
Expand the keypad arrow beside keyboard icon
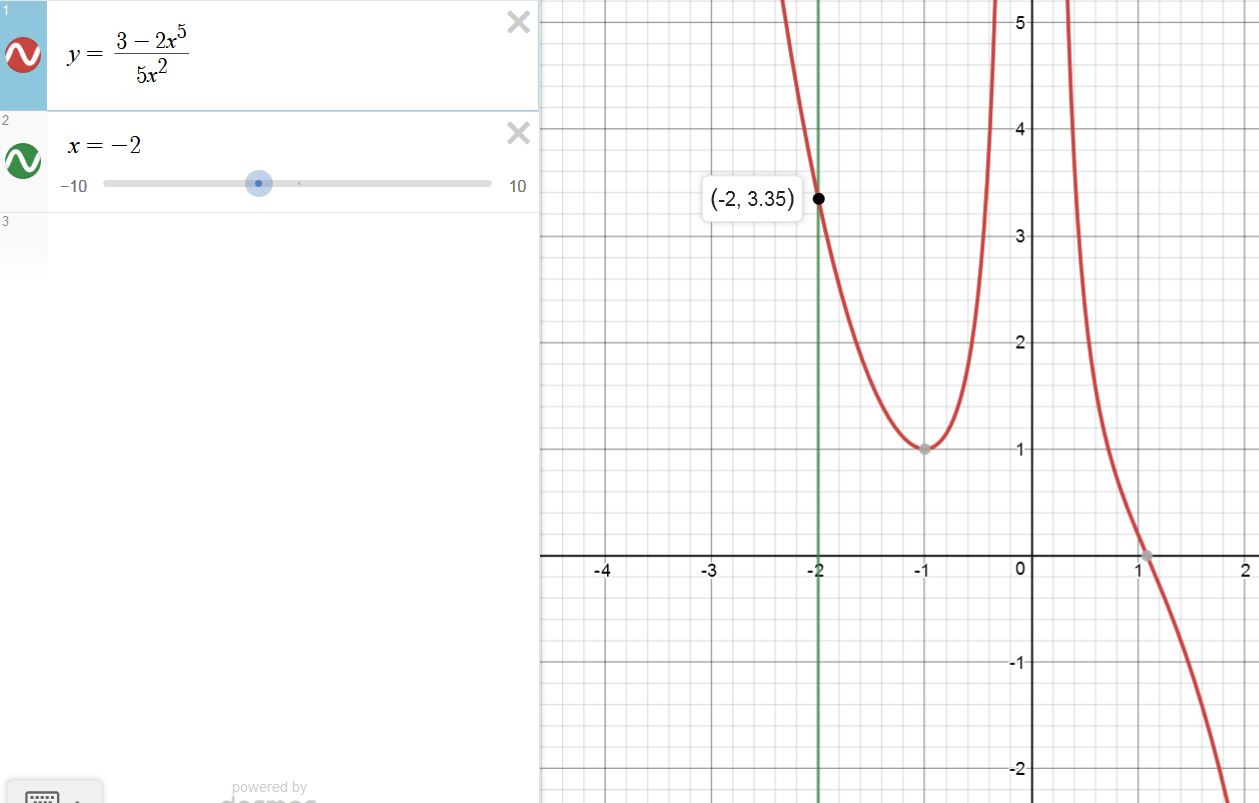tap(78, 798)
